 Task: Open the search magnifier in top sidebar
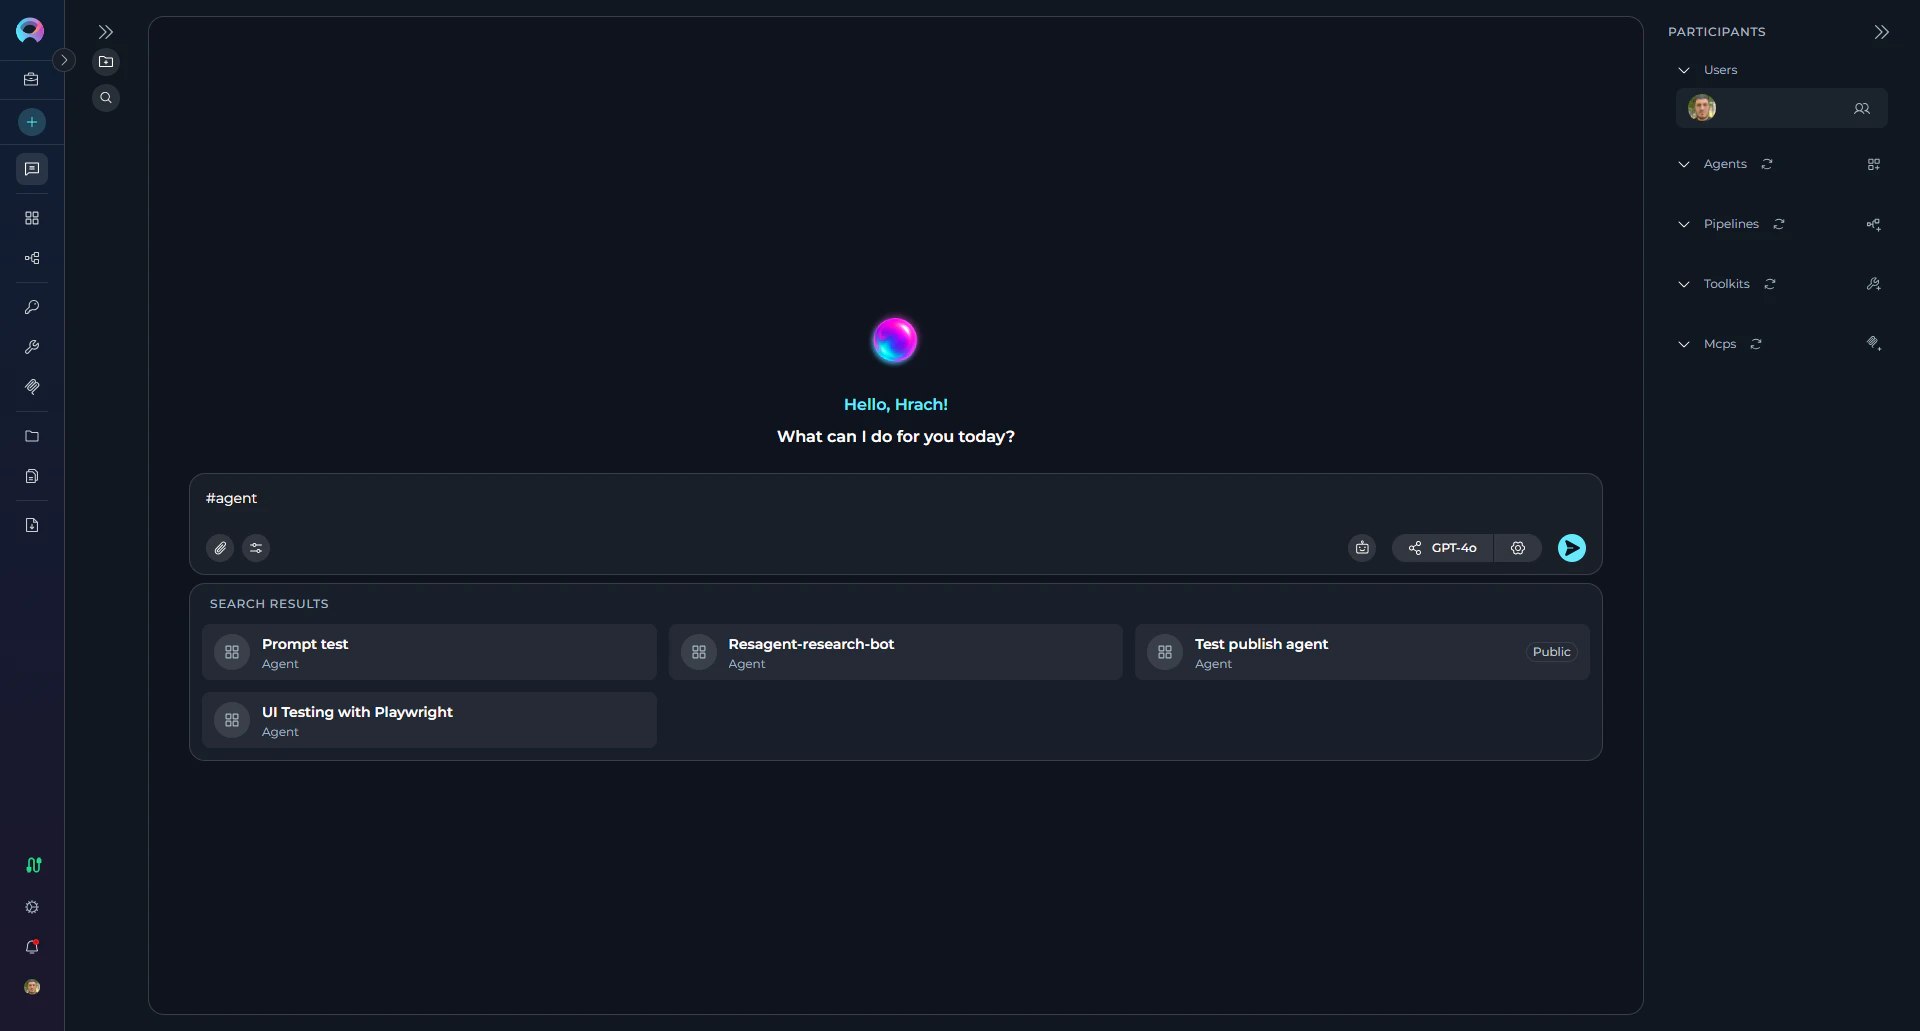106,97
